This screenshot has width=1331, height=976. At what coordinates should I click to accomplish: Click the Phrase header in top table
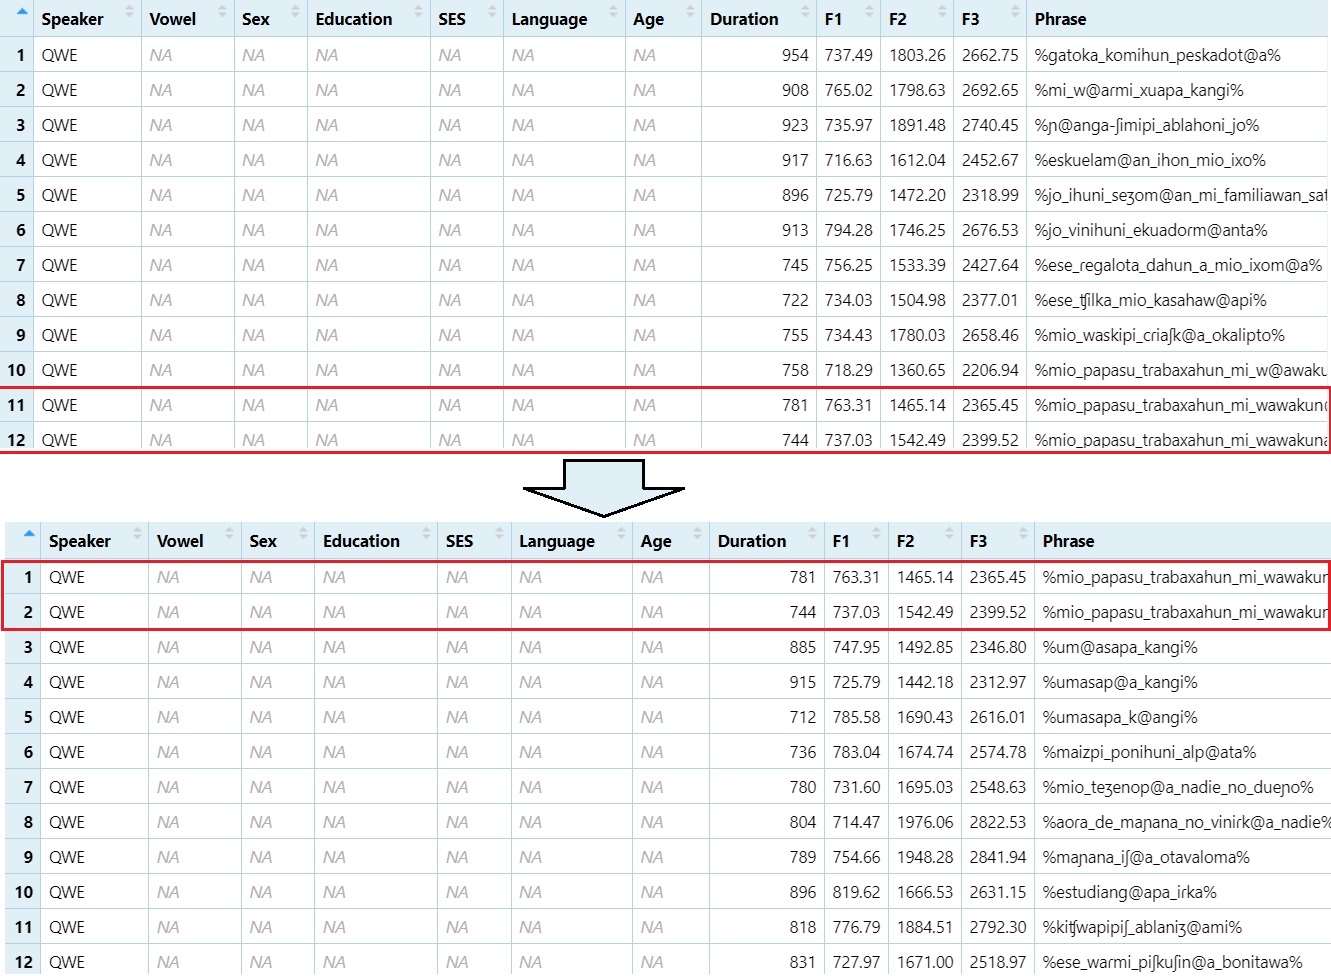1060,19
